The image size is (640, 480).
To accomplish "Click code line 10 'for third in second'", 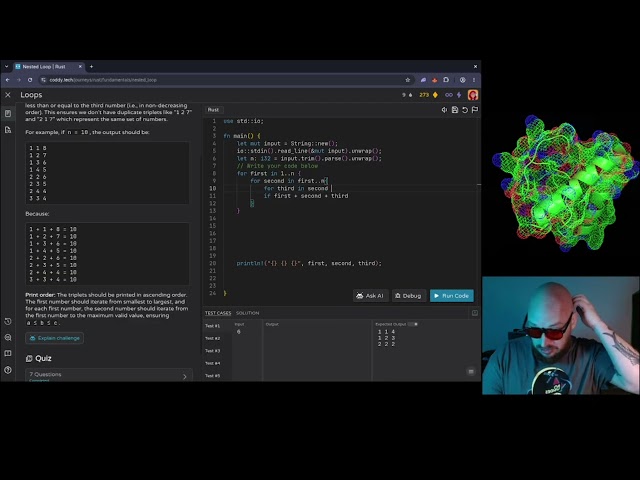I will (x=296, y=188).
